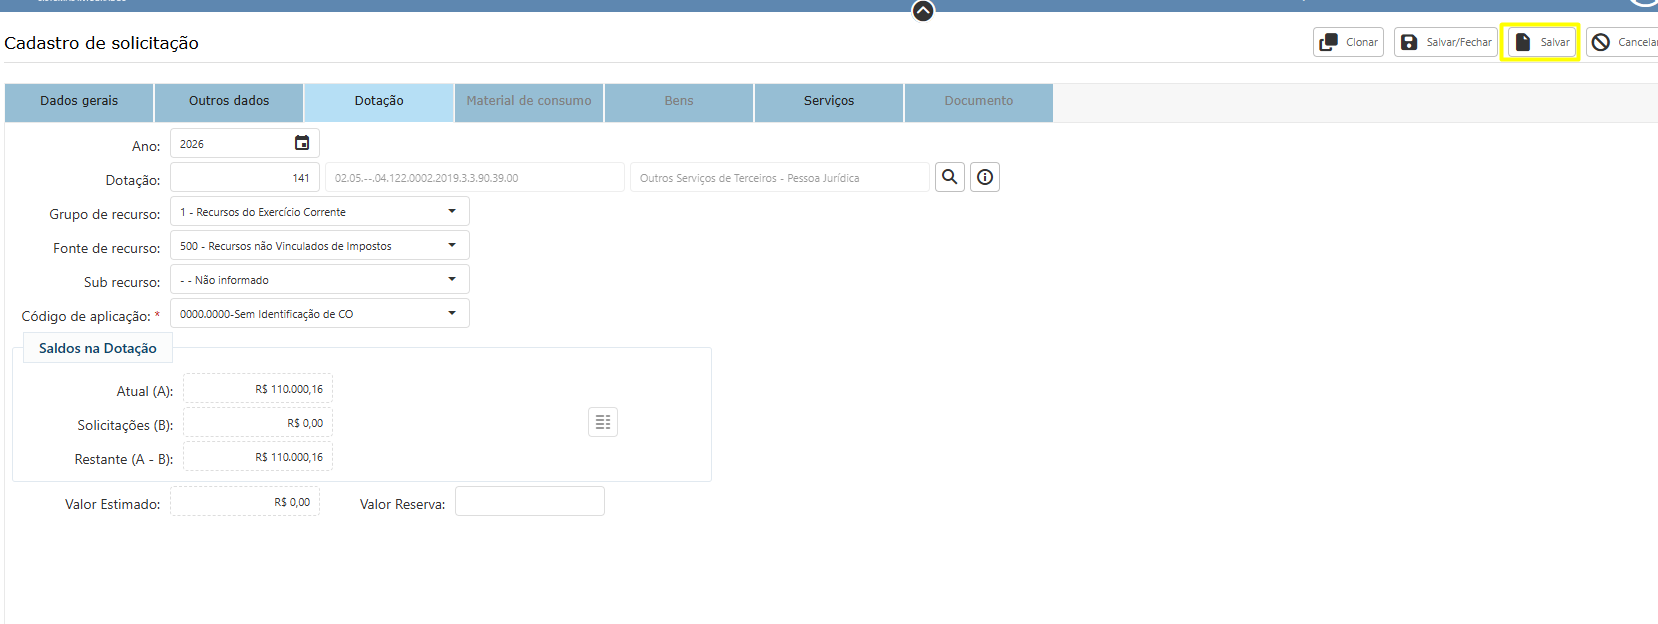Click the Clonar button

1348,42
